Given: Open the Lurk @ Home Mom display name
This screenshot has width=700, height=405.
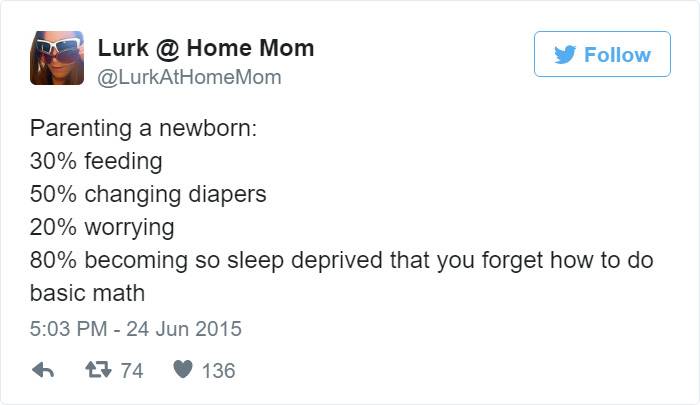Looking at the screenshot, I should (x=206, y=48).
